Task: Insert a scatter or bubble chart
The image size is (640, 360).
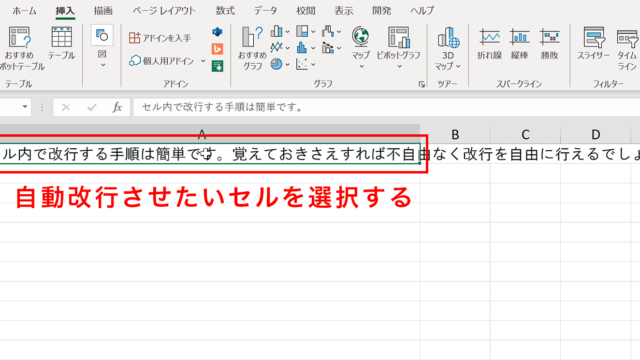Action: [302, 64]
